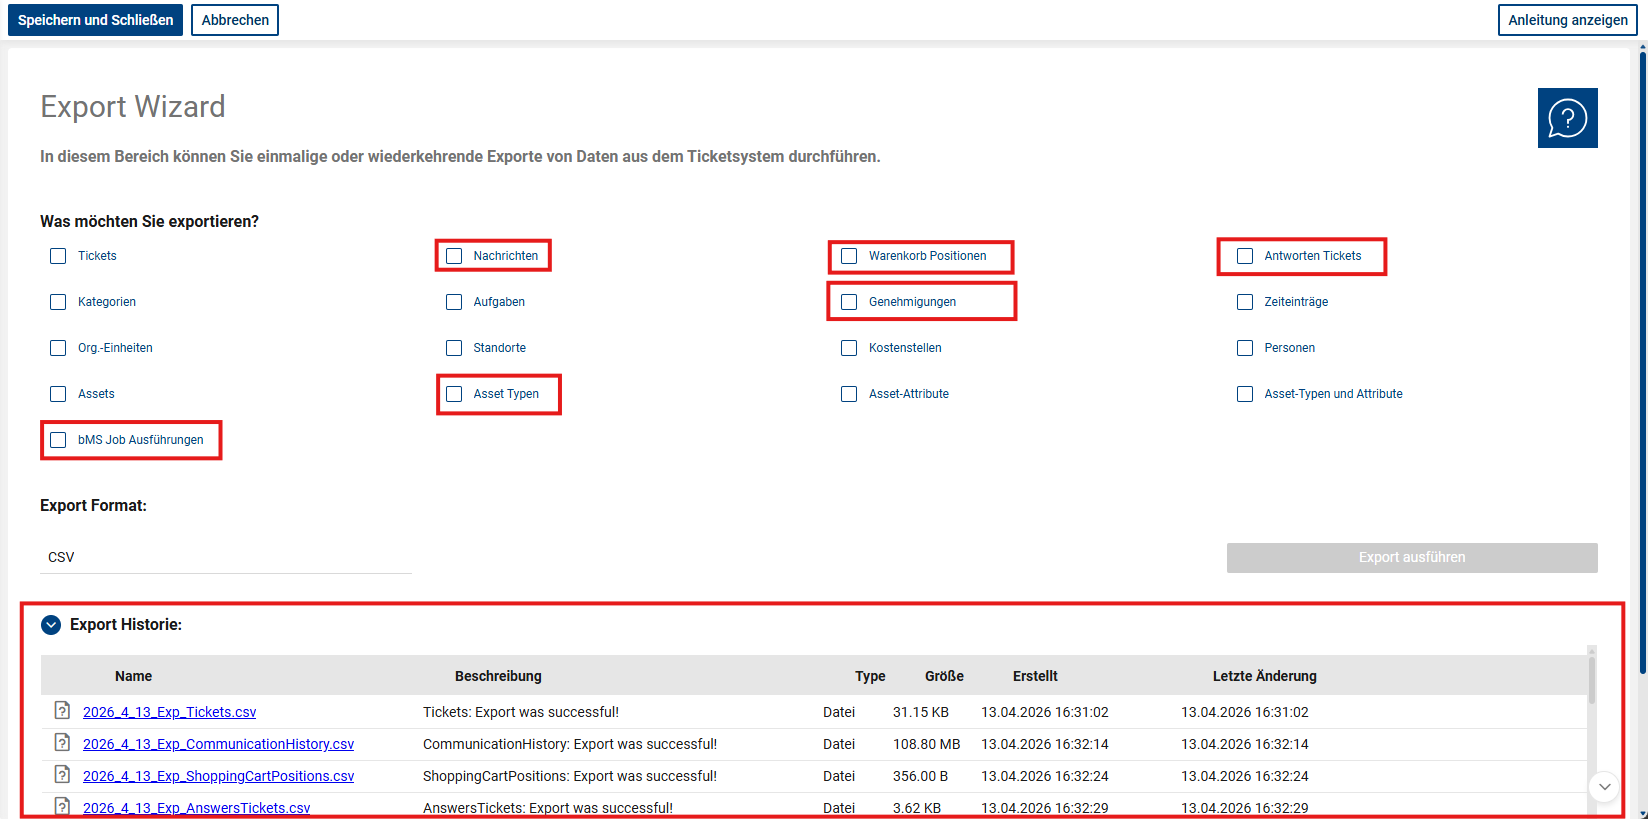The image size is (1648, 819).
Task: Click file icon beside Exp_CommunicationHistory.csv
Action: pyautogui.click(x=62, y=742)
